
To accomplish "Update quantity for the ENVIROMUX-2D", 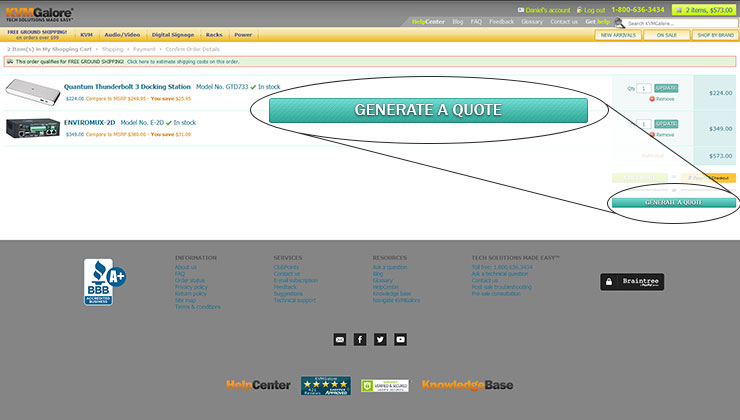I will pos(666,124).
